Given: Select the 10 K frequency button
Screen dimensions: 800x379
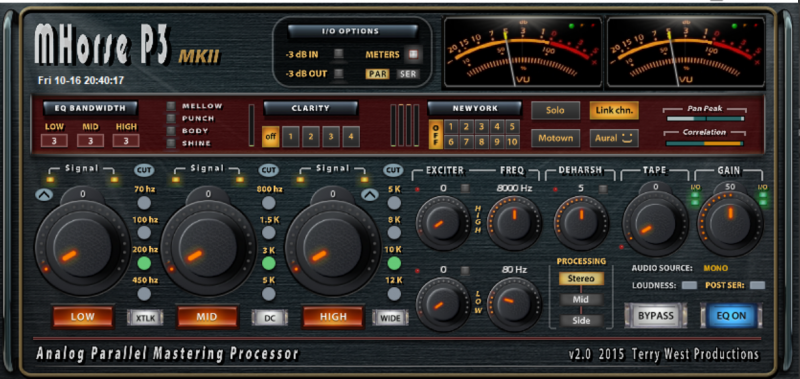Looking at the screenshot, I should pos(394,263).
